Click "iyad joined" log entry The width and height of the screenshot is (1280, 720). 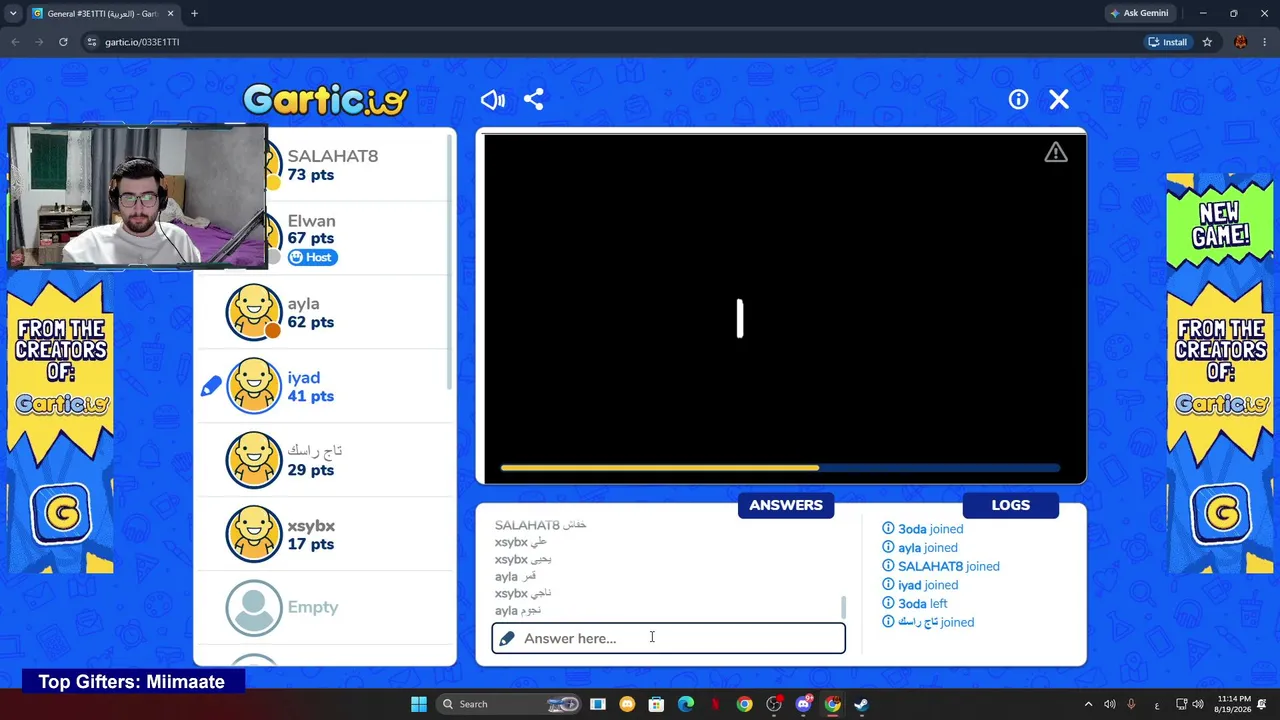click(920, 585)
